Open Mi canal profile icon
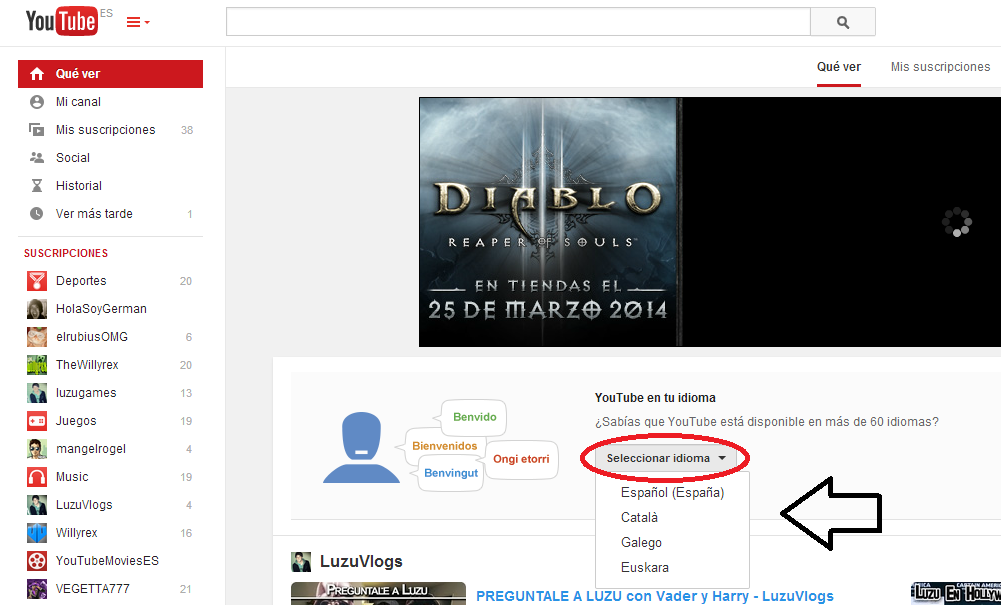The width and height of the screenshot is (1001, 605). tap(37, 102)
